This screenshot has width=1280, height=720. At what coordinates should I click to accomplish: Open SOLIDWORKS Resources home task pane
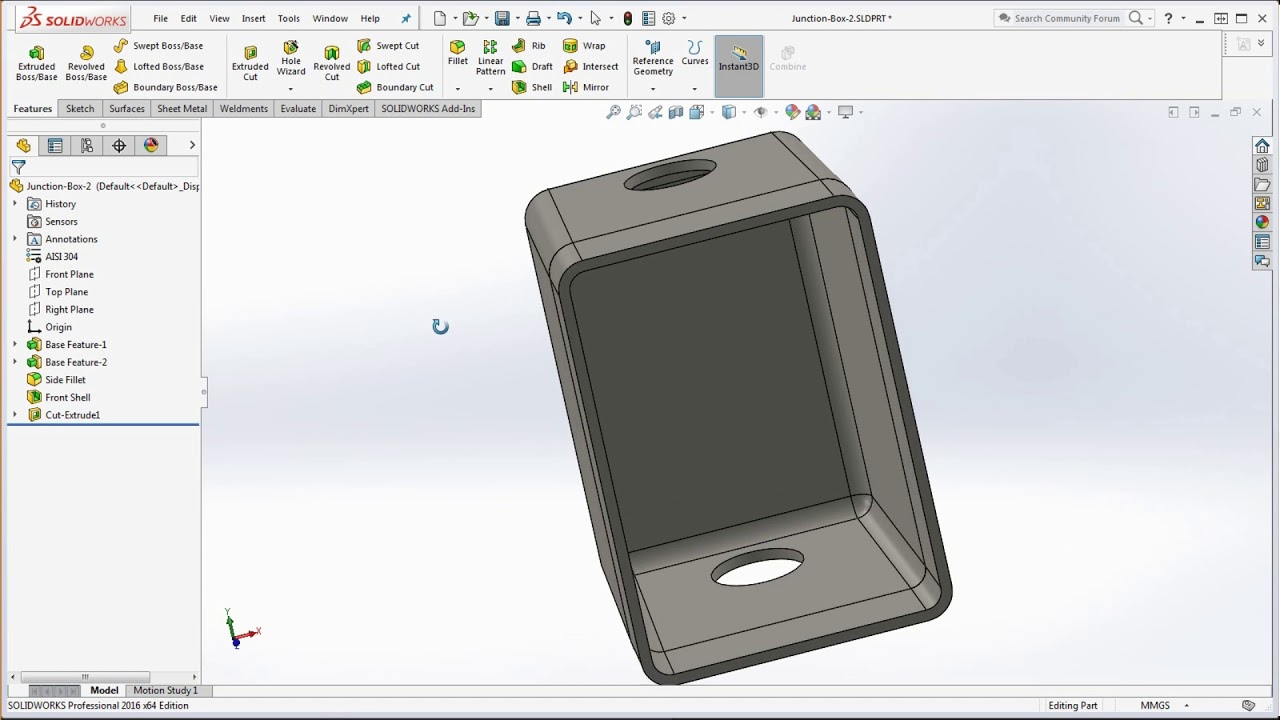coord(1262,146)
